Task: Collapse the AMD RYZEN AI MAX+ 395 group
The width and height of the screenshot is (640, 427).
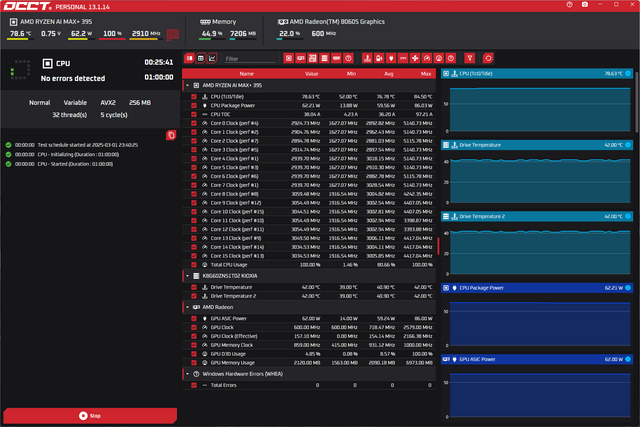Action: (187, 85)
